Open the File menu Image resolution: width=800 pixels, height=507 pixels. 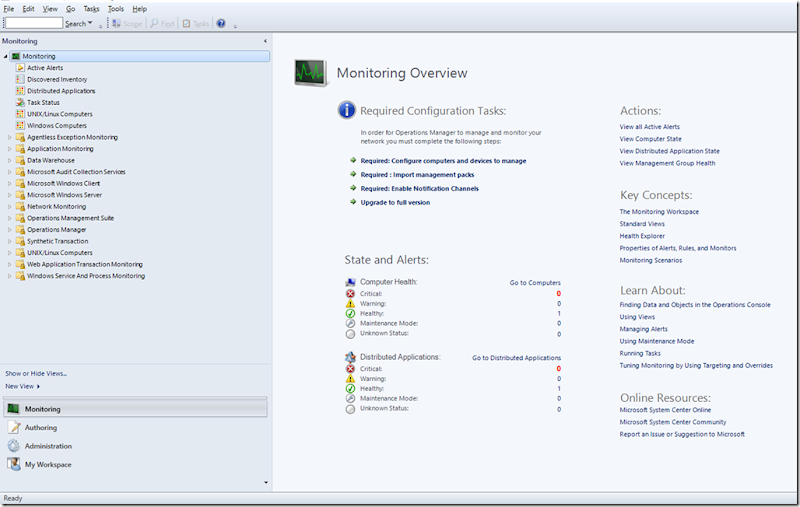coord(9,9)
